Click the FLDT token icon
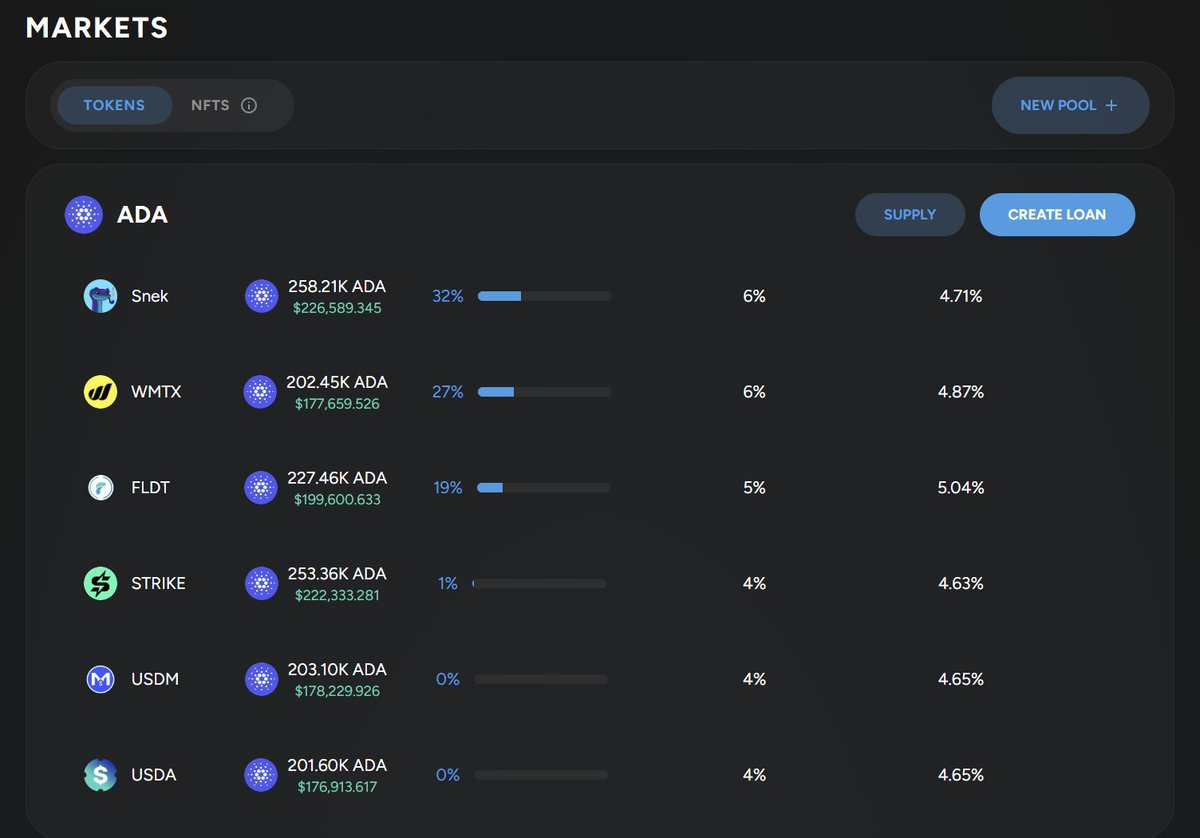Viewport: 1200px width, 838px height. click(x=100, y=488)
